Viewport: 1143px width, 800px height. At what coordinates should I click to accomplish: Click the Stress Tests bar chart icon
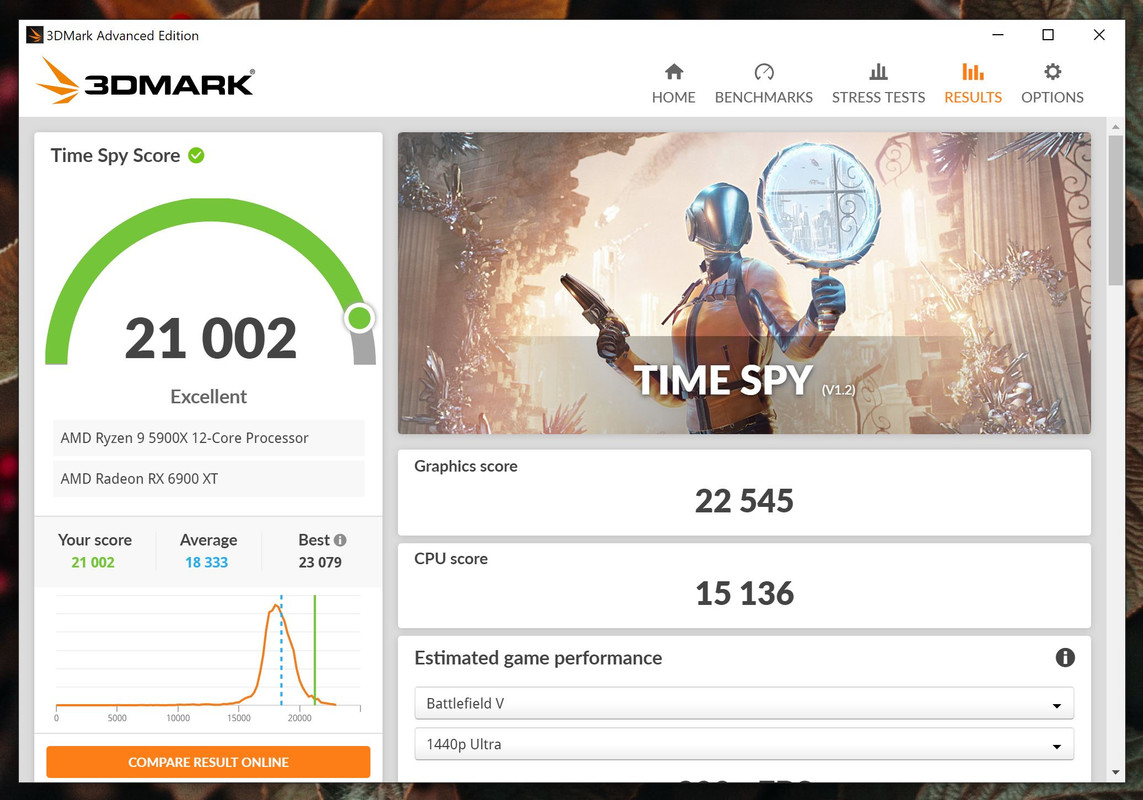(878, 71)
